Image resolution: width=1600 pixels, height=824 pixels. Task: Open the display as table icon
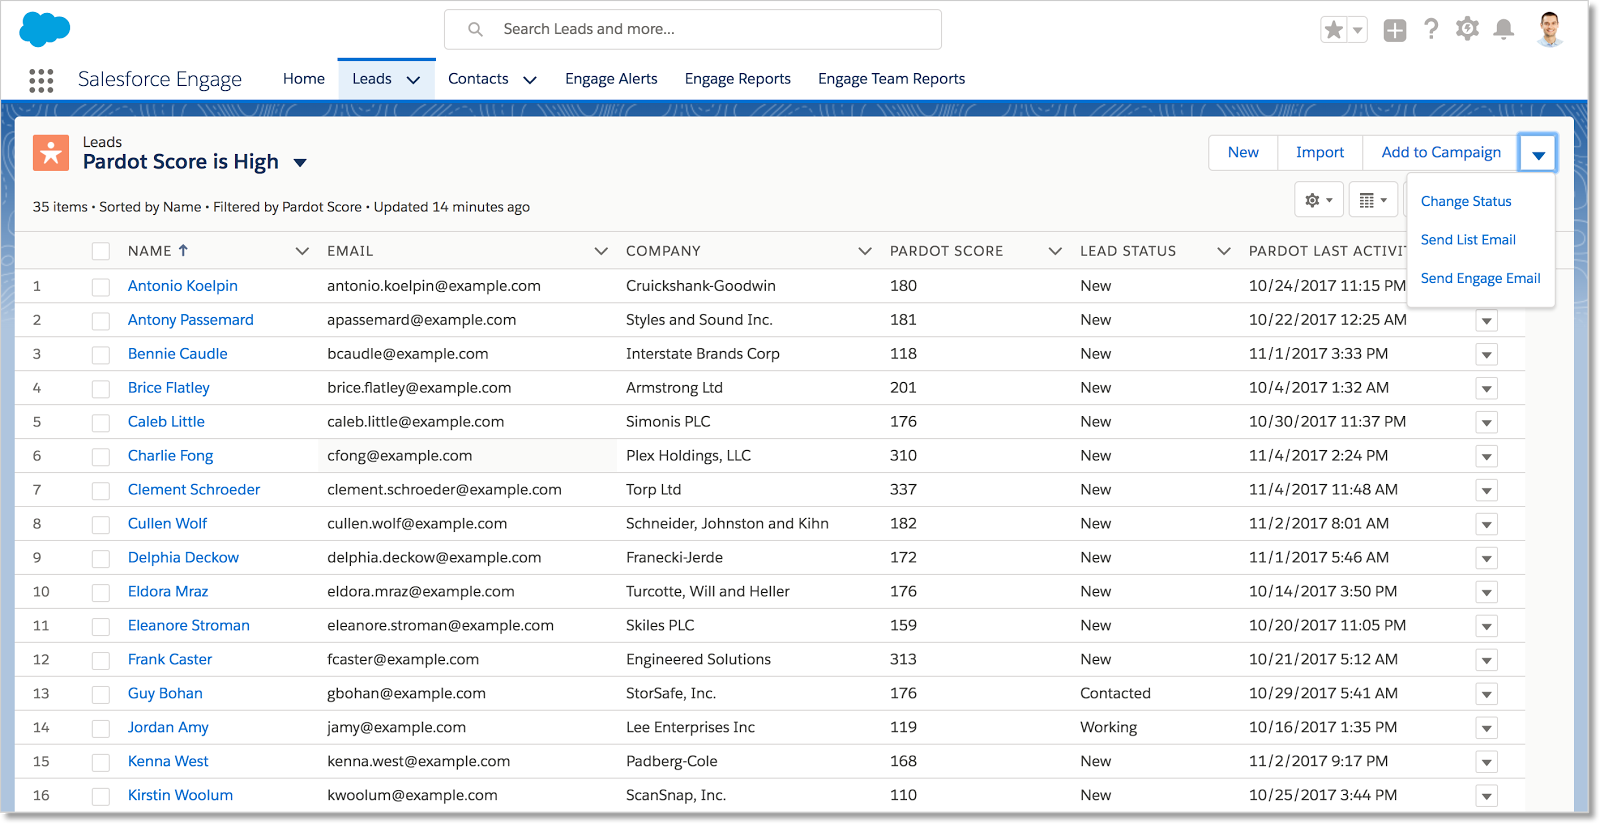(1373, 200)
